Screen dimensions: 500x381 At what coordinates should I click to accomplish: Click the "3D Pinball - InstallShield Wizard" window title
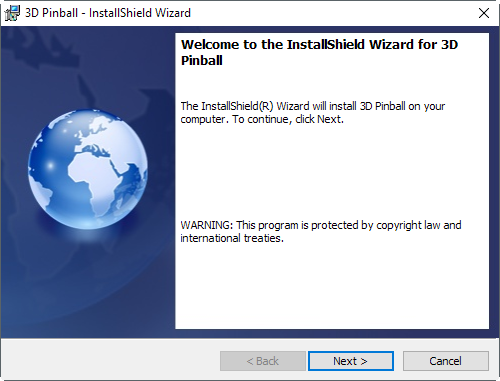tap(108, 13)
